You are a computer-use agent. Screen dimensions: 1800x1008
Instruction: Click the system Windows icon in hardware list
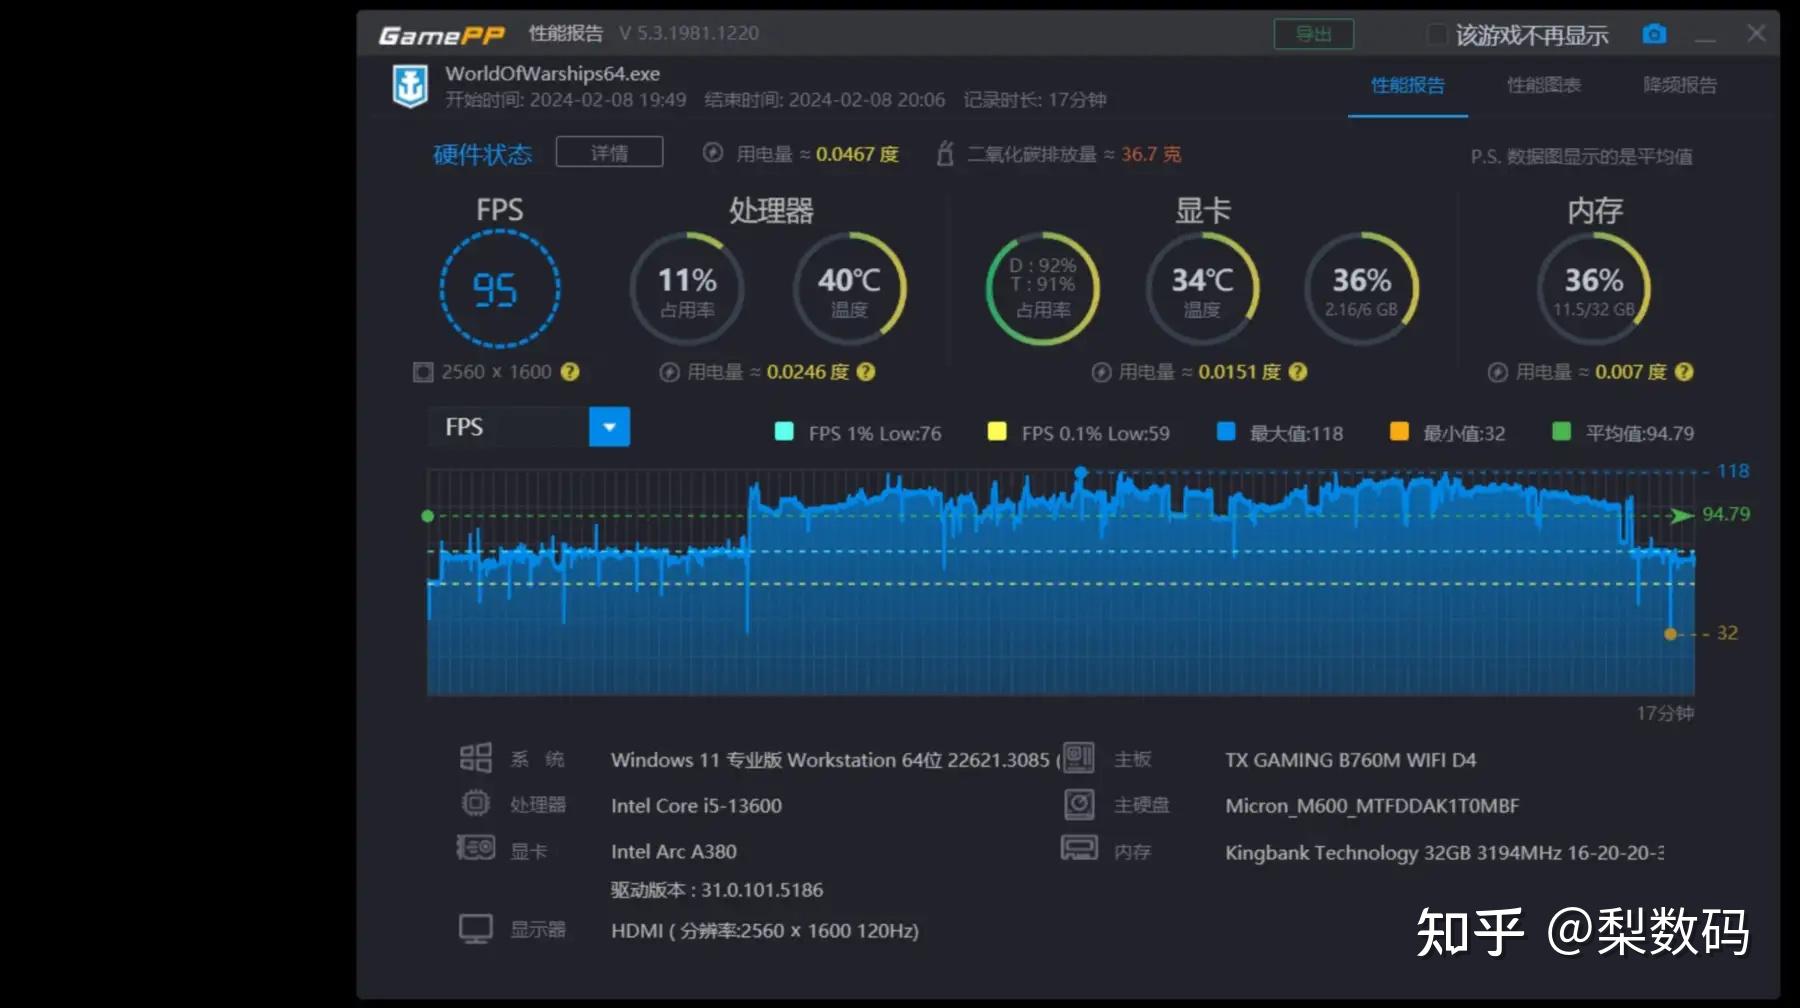475,758
